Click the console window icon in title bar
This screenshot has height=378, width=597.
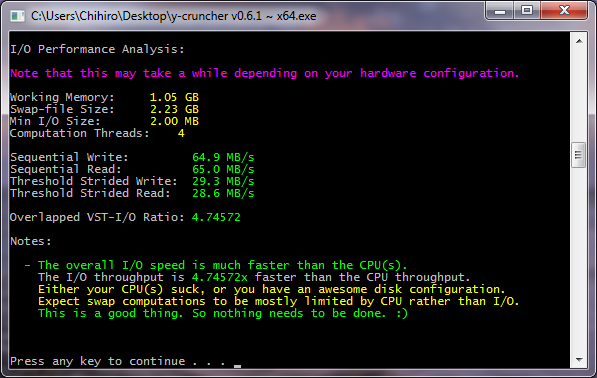(18, 16)
